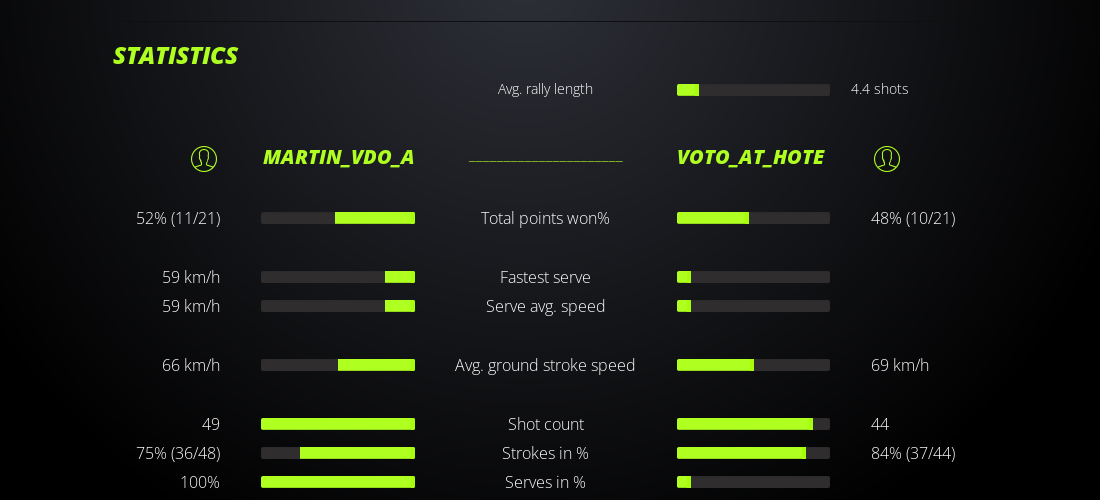1100x500 pixels.
Task: Click MARTIN_VDO_A's Serve avg. speed bar
Action: tap(338, 306)
